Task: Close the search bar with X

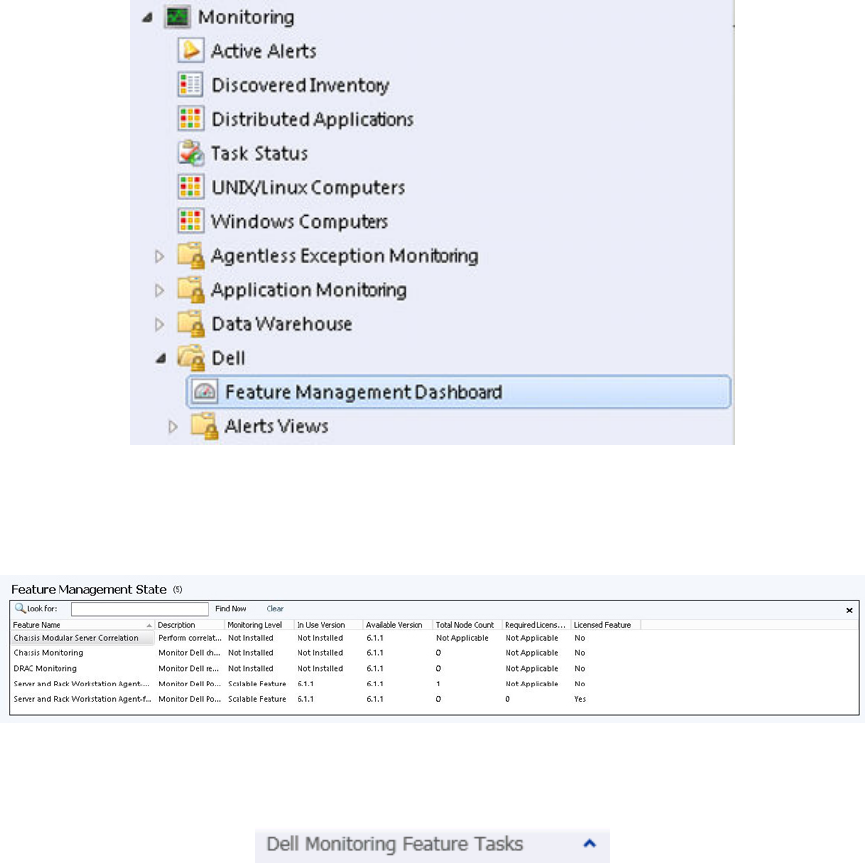Action: pyautogui.click(x=850, y=610)
